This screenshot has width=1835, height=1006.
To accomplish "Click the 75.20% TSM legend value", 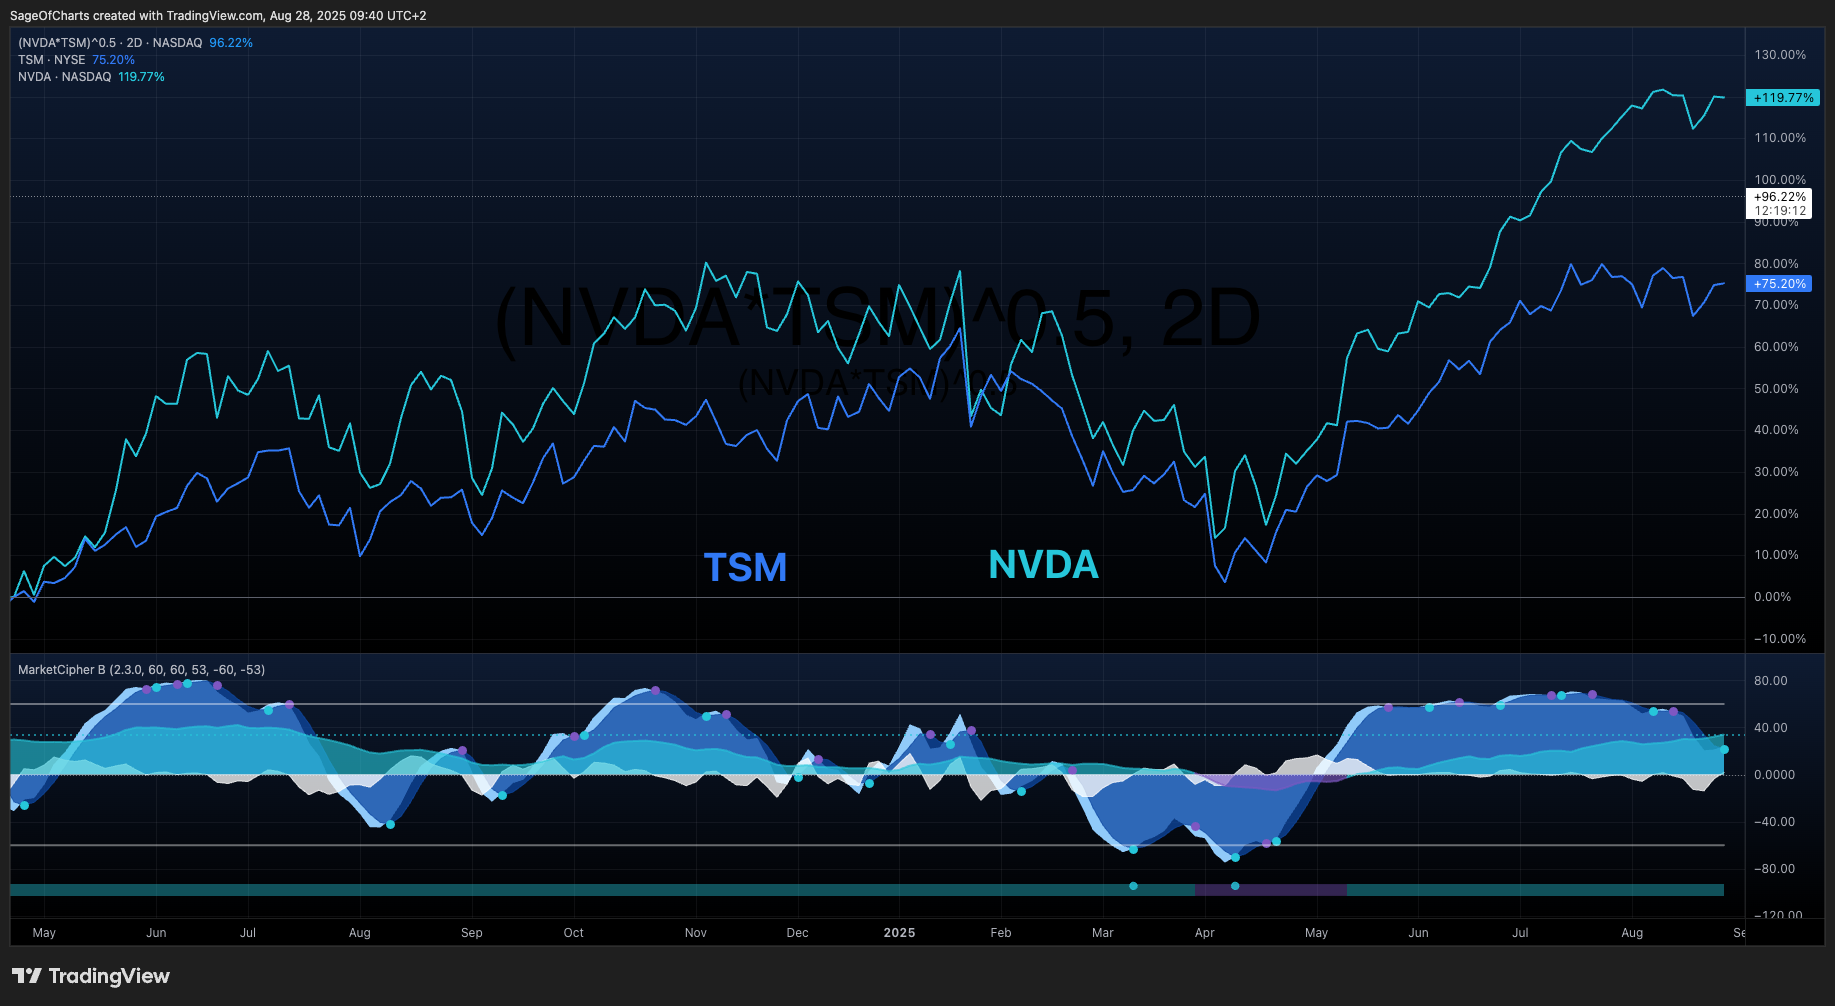I will 113,60.
